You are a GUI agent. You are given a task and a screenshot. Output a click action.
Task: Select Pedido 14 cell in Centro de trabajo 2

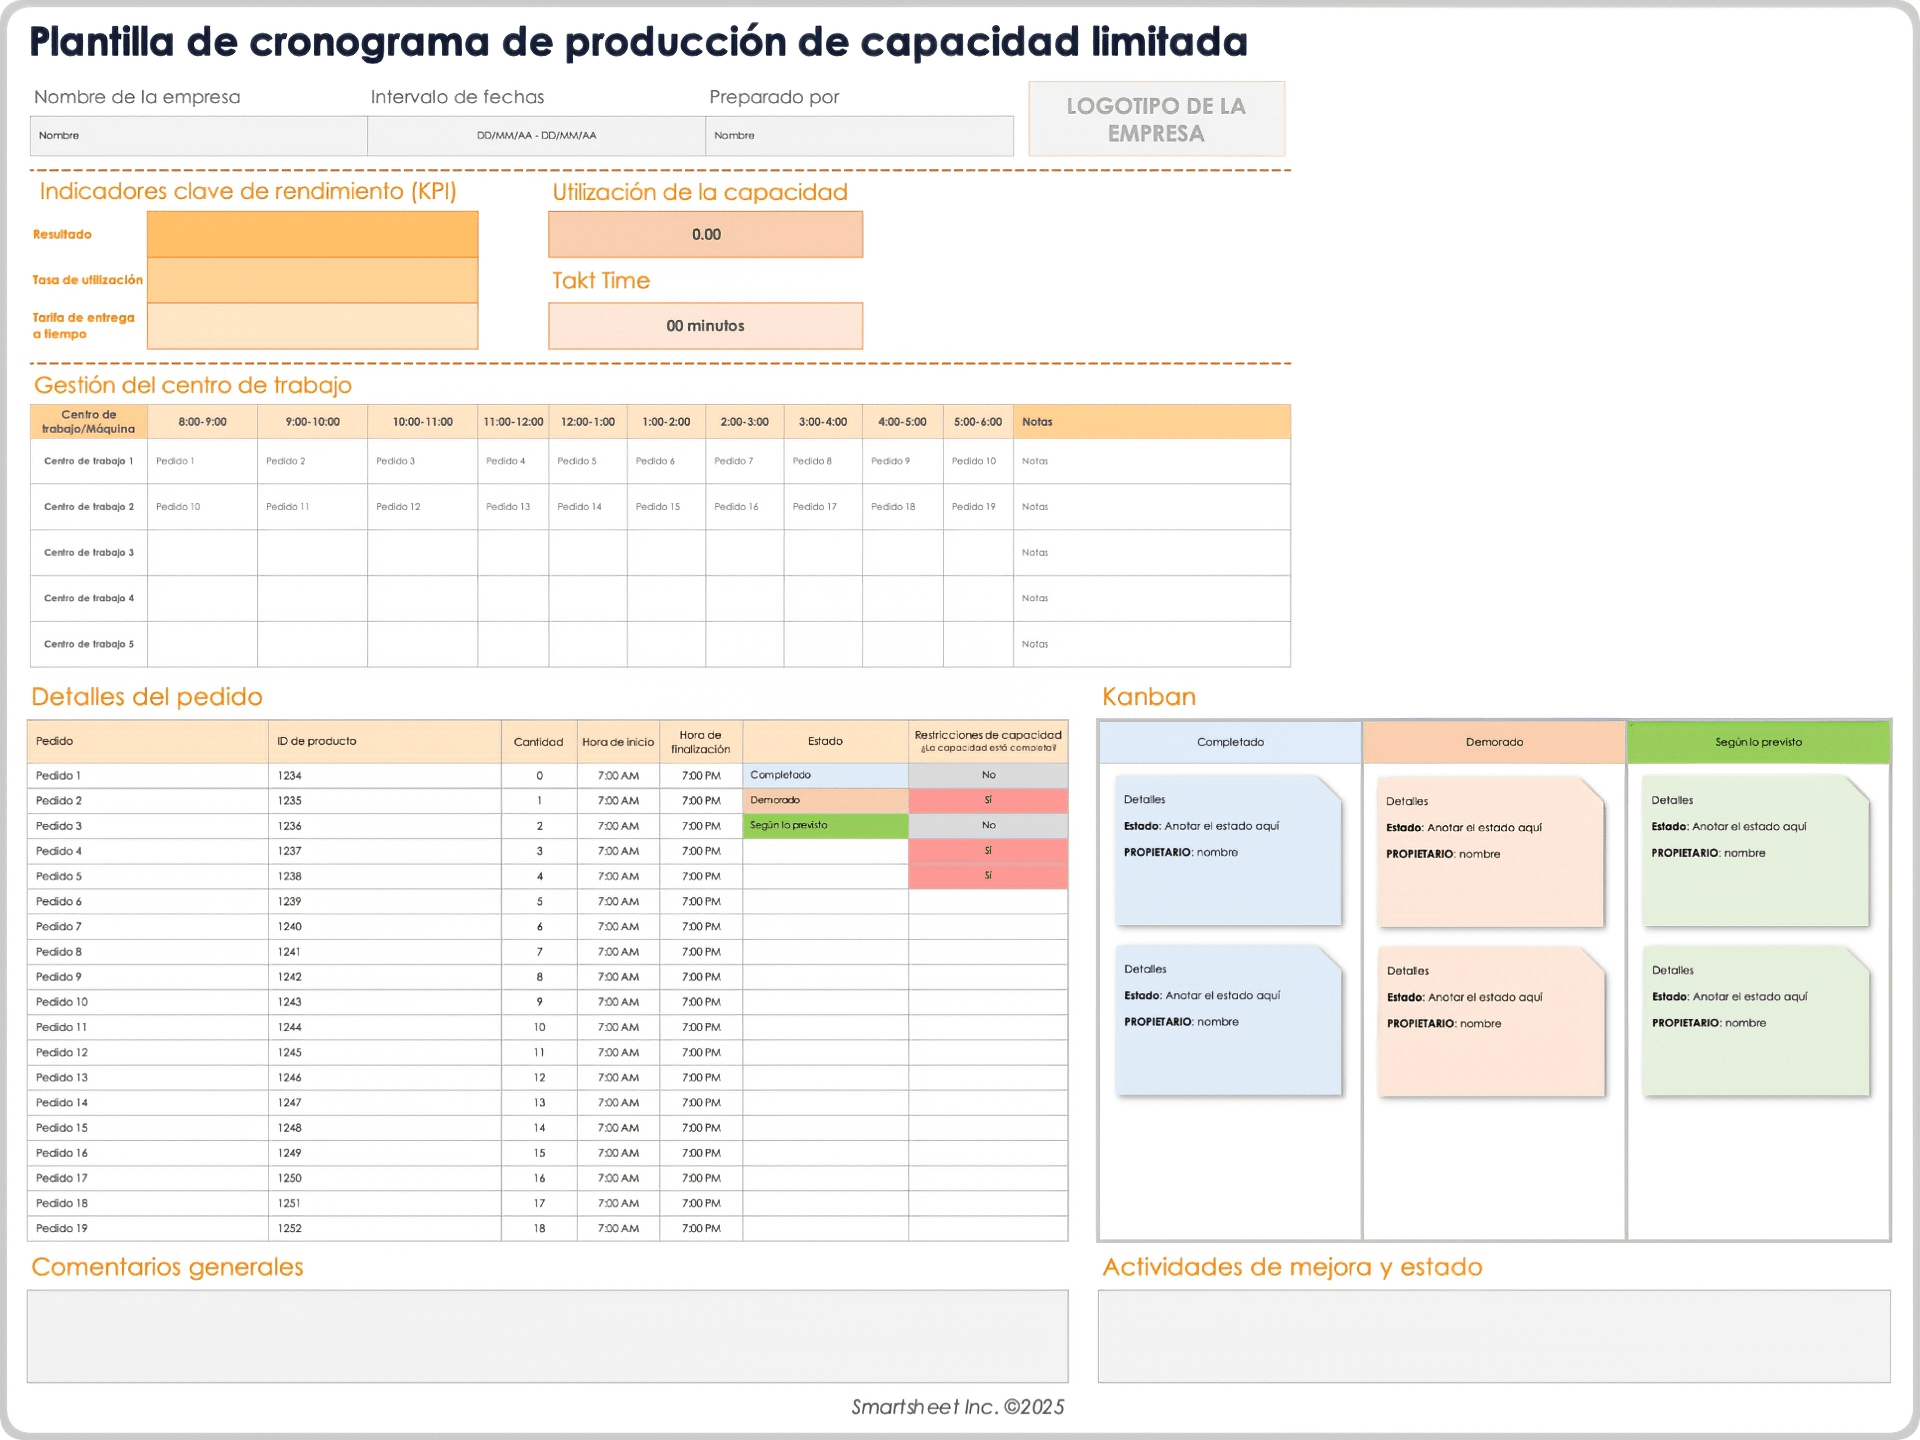(587, 507)
